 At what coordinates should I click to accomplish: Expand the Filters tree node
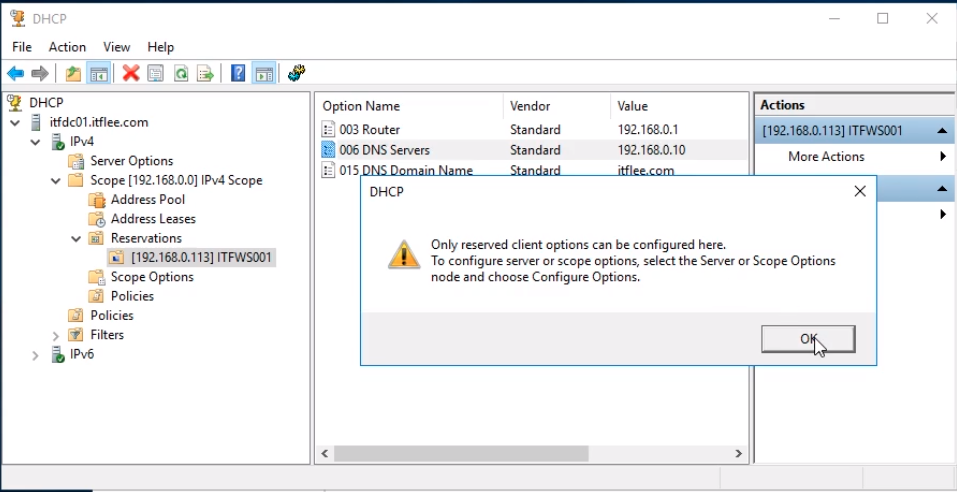pos(56,336)
